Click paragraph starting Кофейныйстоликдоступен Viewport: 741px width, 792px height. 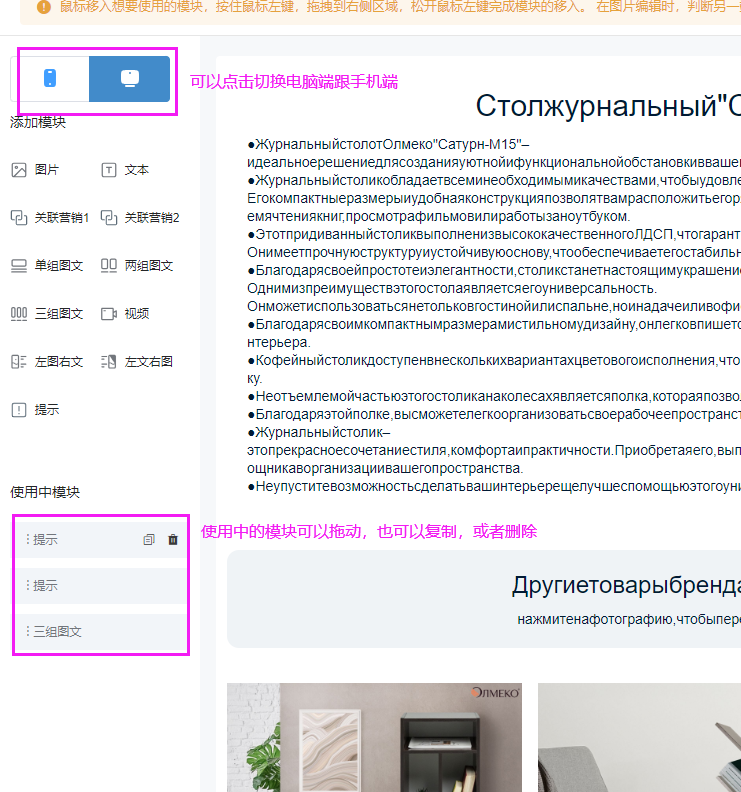click(x=494, y=369)
